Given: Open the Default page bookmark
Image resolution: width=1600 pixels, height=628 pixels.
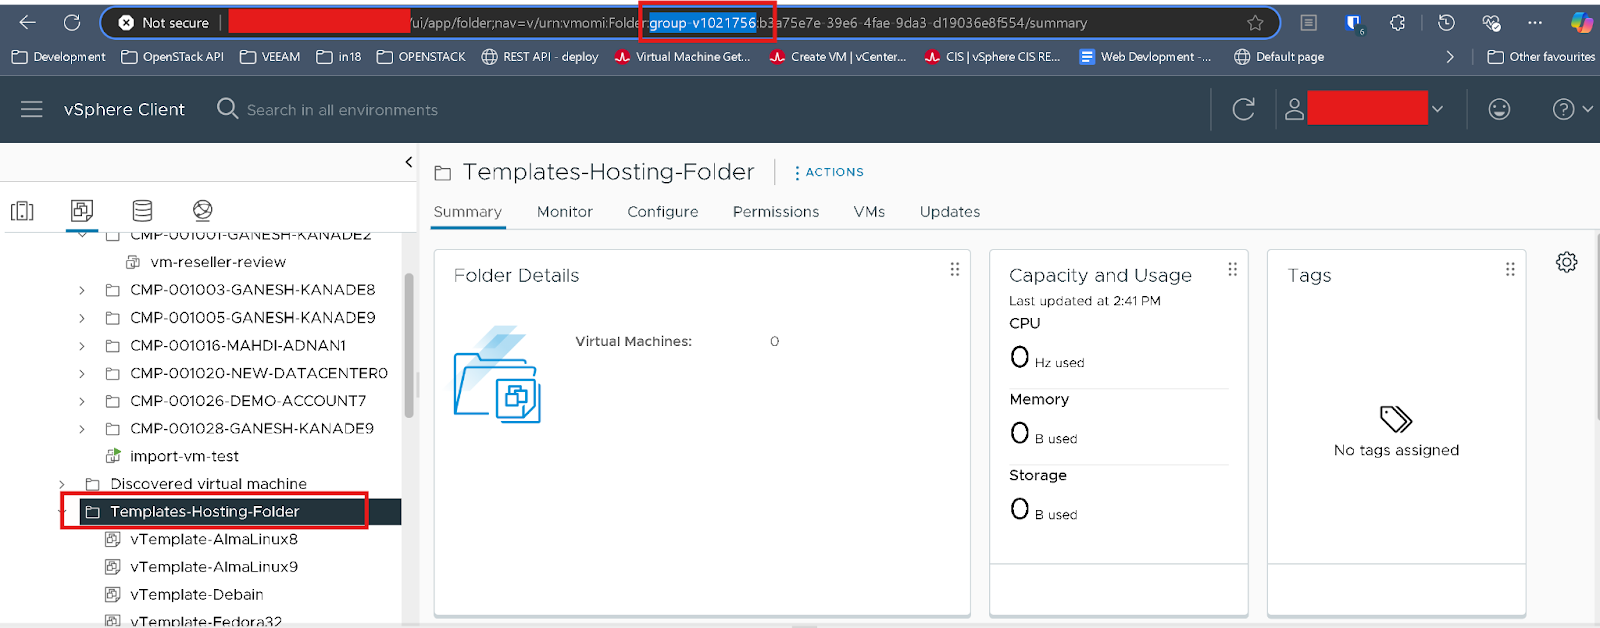Looking at the screenshot, I should coord(1279,57).
